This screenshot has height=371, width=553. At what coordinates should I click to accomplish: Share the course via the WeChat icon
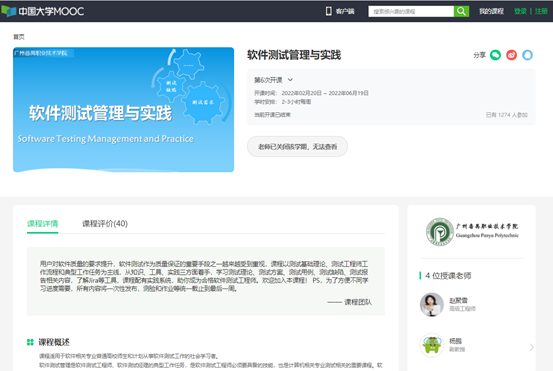[496, 55]
